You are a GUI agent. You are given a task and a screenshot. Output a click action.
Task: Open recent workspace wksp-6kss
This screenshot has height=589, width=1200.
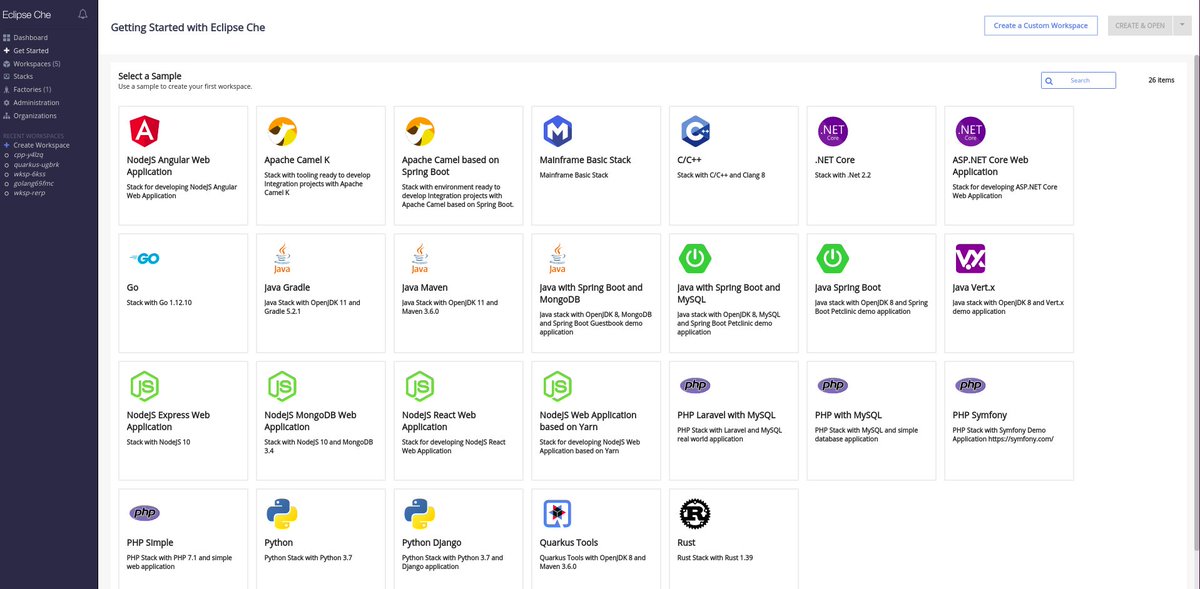pos(29,173)
